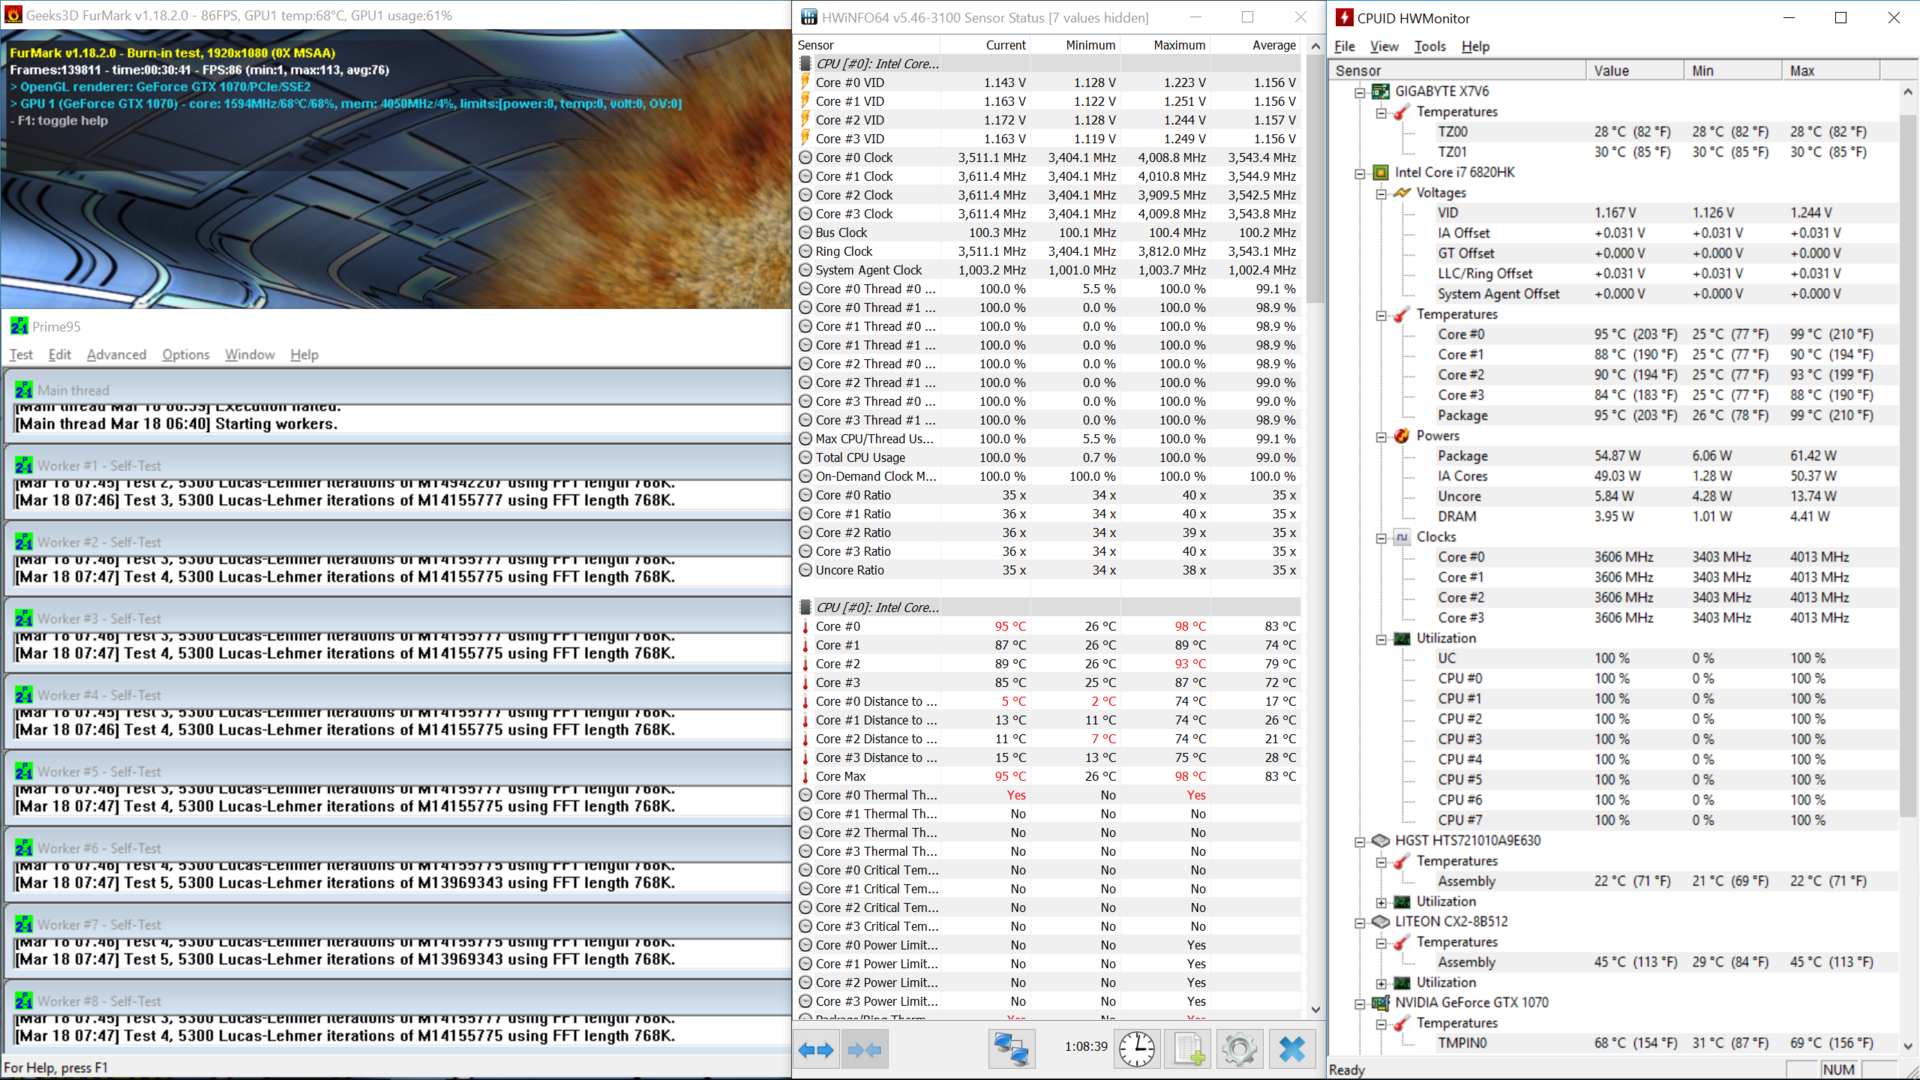Click CPUID HWMonitor title bar icon

click(x=1344, y=17)
